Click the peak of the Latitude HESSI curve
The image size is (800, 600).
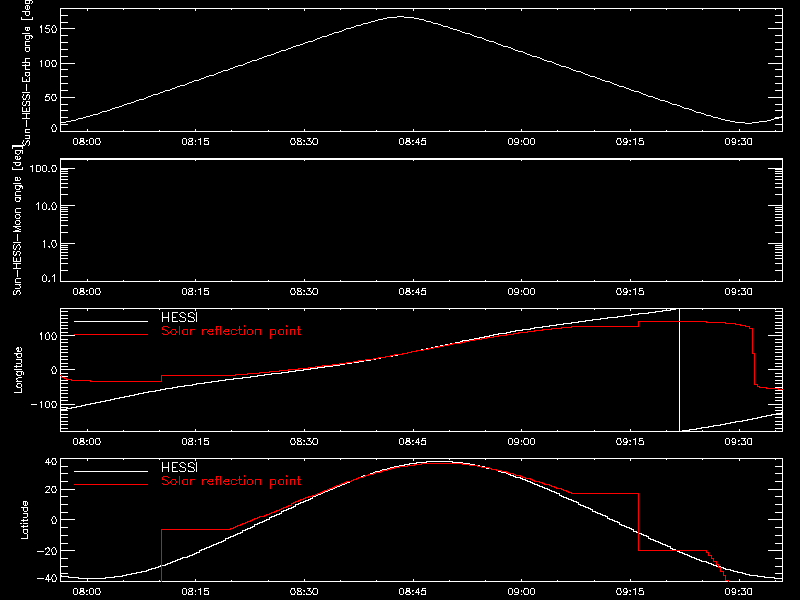click(x=438, y=461)
